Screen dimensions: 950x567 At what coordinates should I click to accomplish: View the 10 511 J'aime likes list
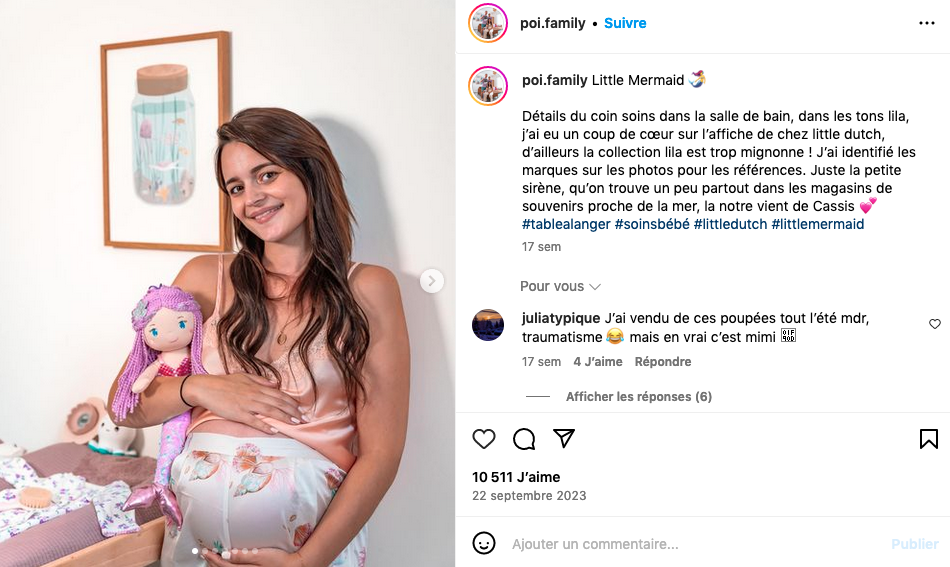click(x=516, y=477)
